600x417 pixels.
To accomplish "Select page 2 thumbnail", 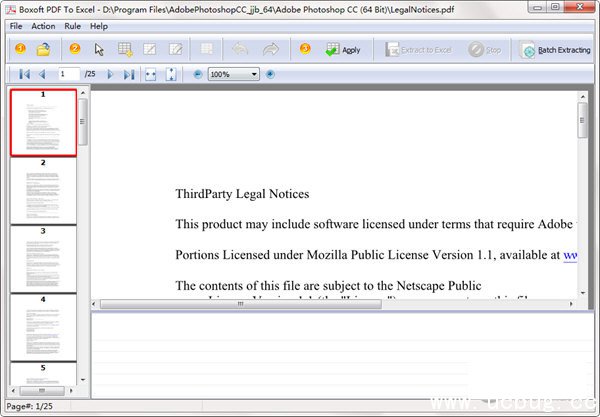I will click(x=43, y=191).
